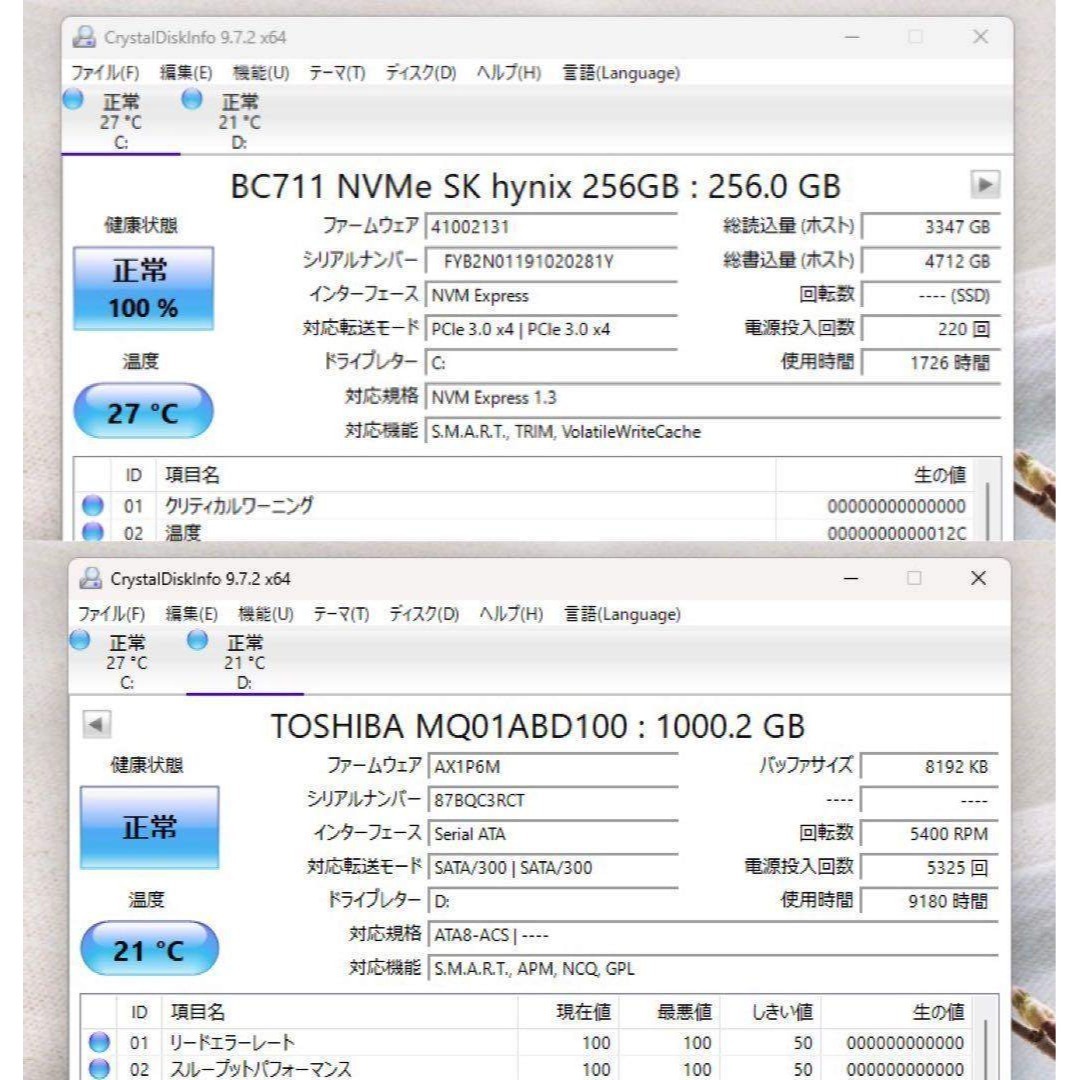Click the CrystalDiskInfo application icon in title bar
The width and height of the screenshot is (1080, 1080).
tap(86, 35)
